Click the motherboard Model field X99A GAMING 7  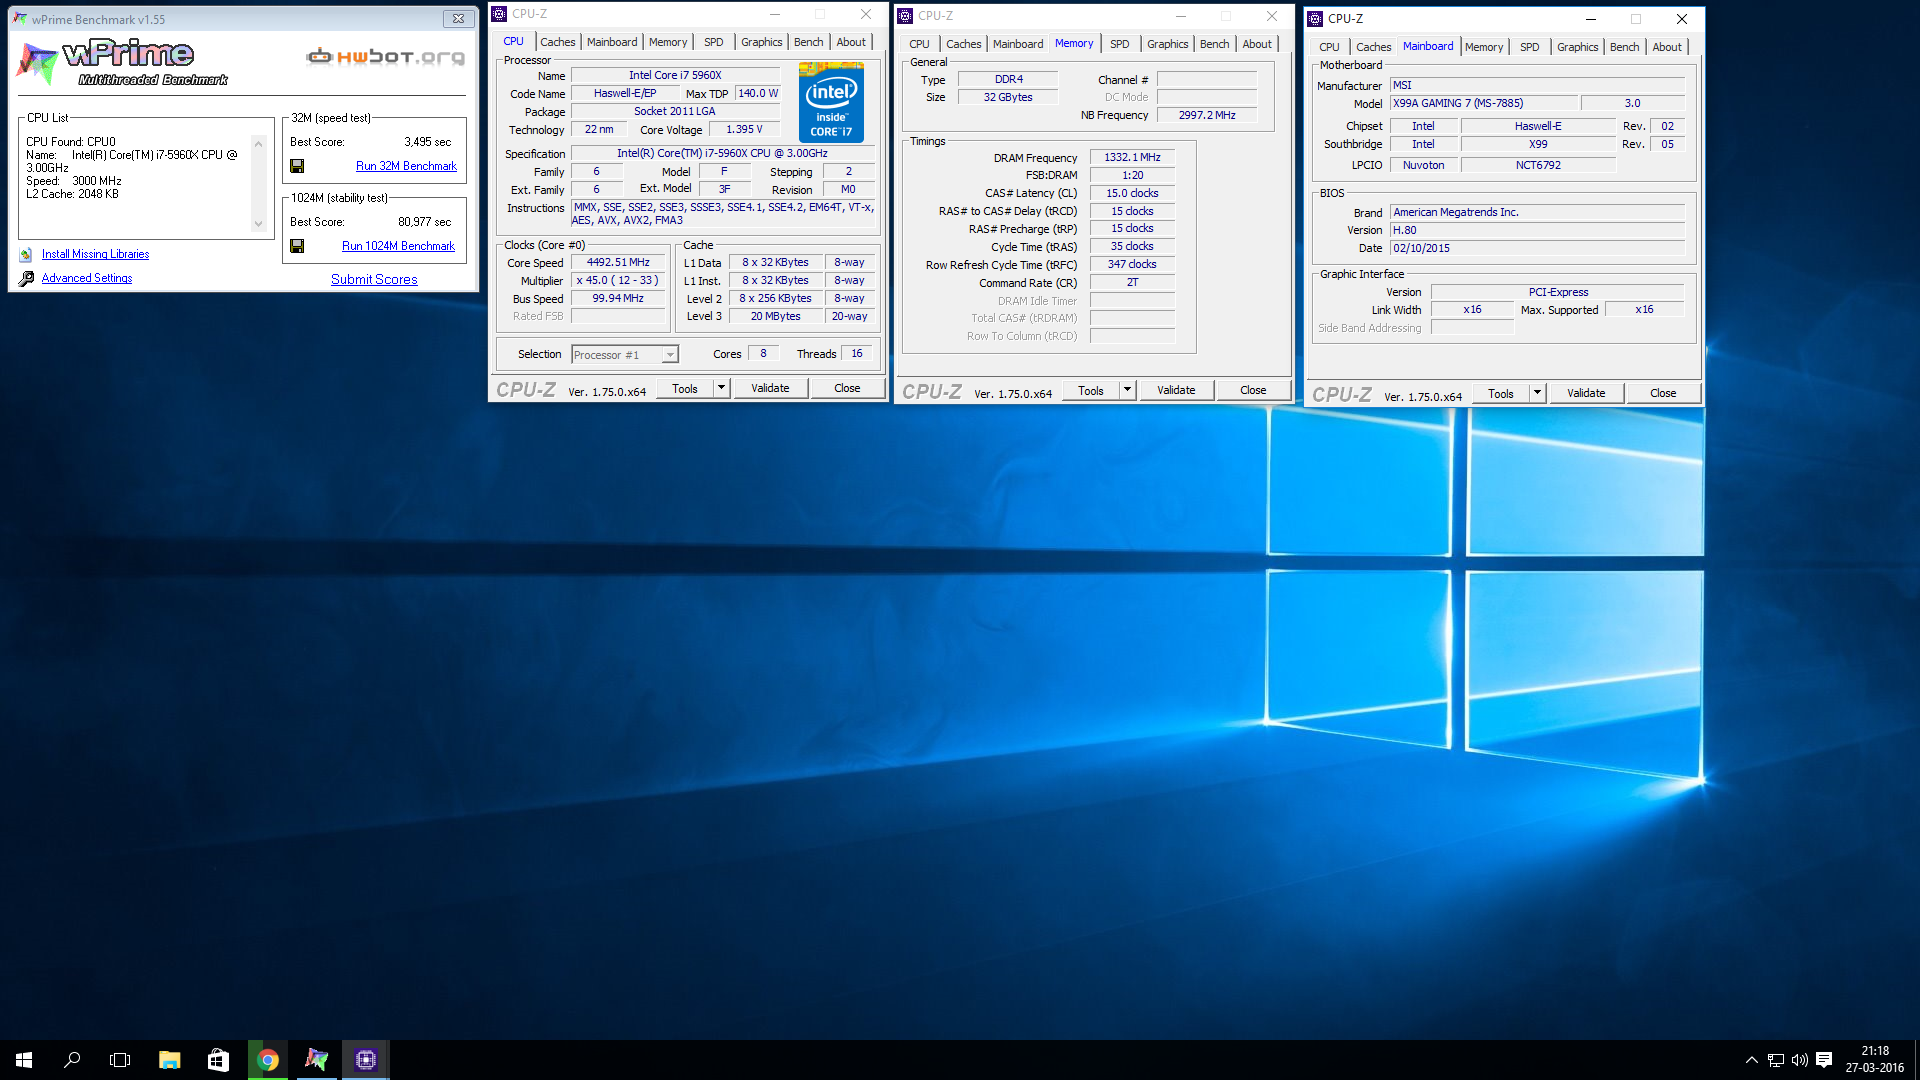point(1484,104)
